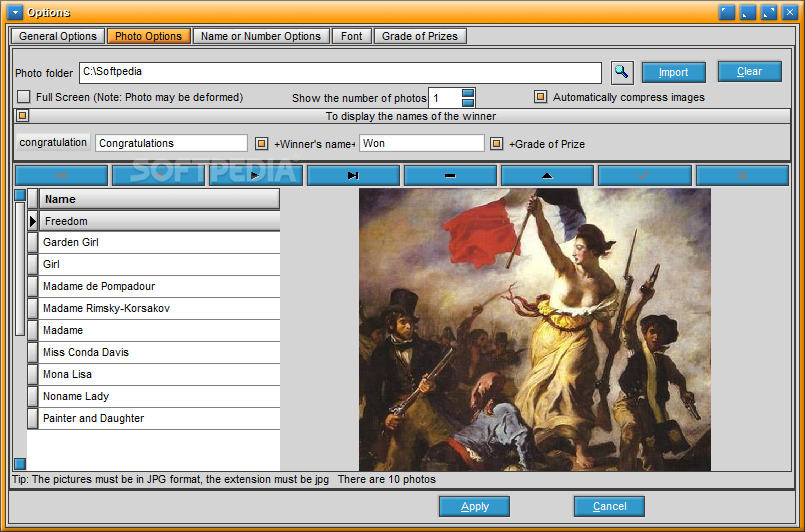Toggle Automatically compress images checkbox
This screenshot has width=805, height=532.
[540, 97]
